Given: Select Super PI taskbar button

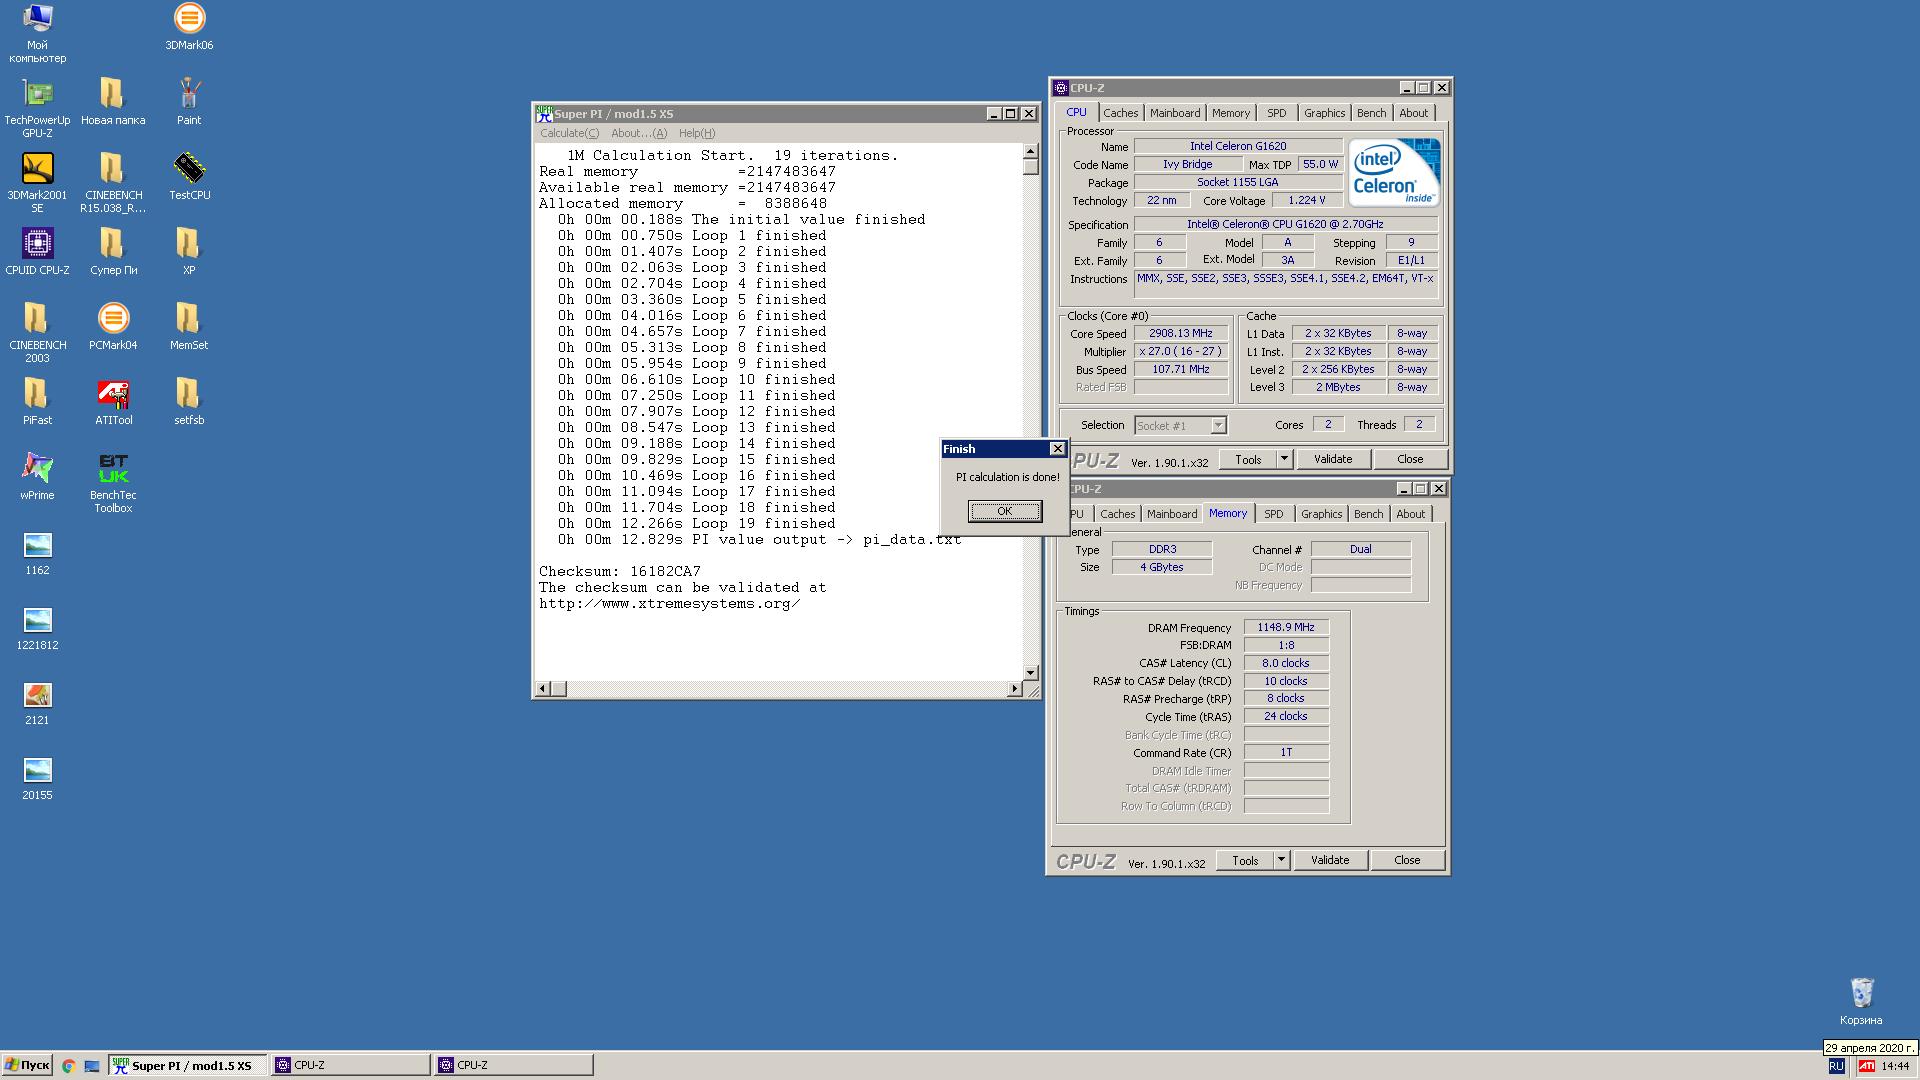Looking at the screenshot, I should pyautogui.click(x=188, y=1065).
